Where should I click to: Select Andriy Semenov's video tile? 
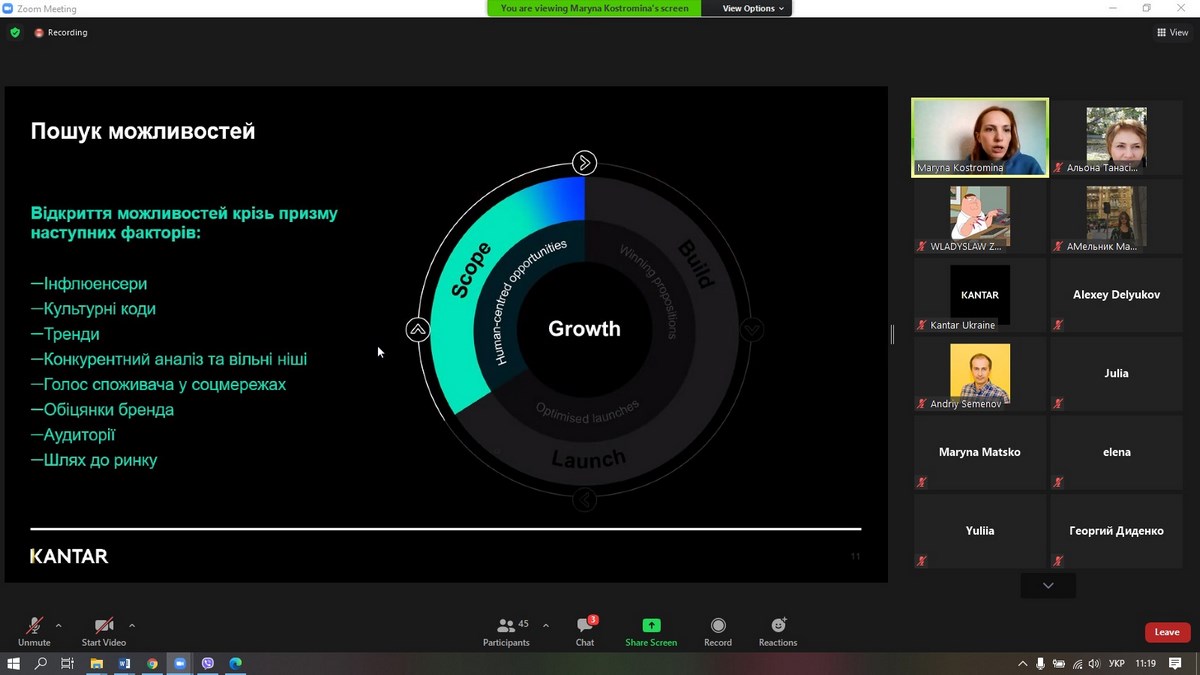pos(980,374)
